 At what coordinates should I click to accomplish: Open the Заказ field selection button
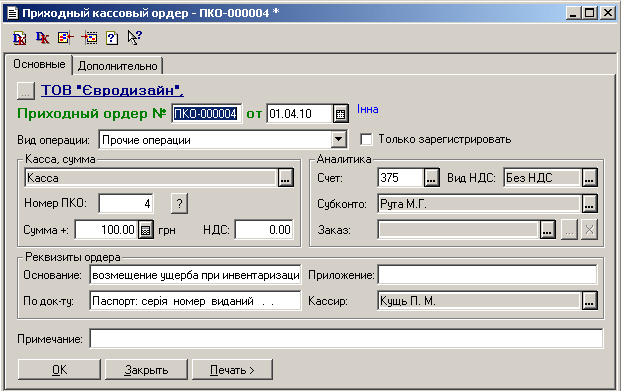point(547,230)
